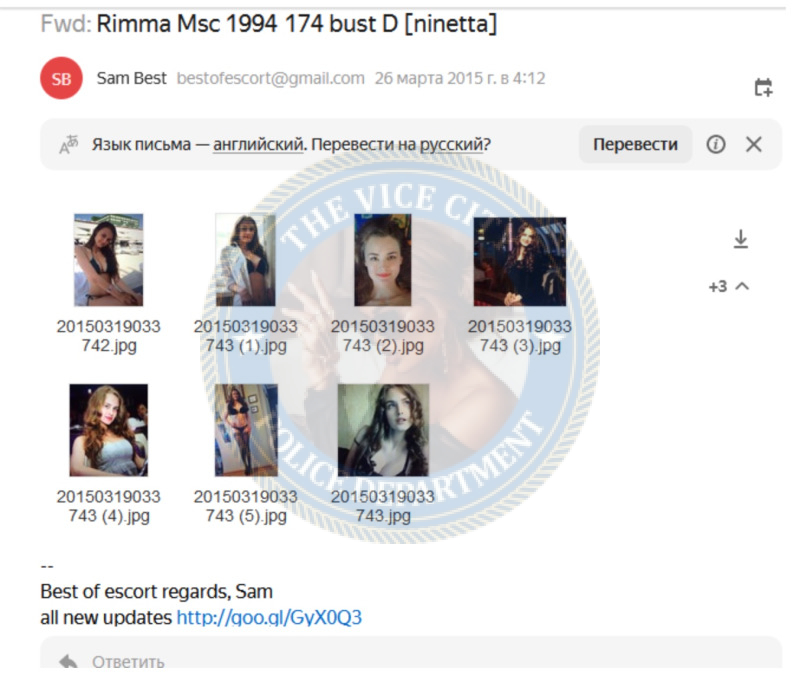
Task: Dismiss the translation prompt bar
Action: point(754,144)
